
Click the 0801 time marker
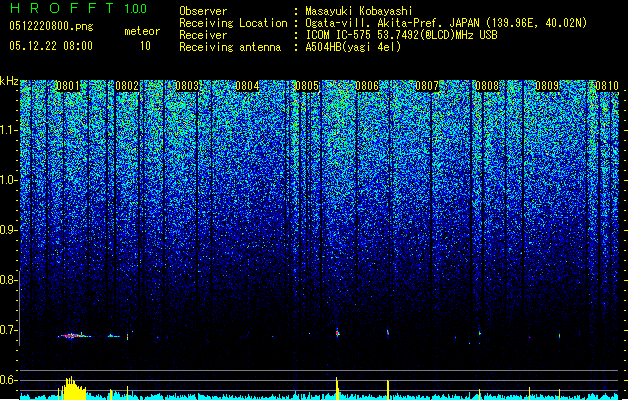[67, 86]
